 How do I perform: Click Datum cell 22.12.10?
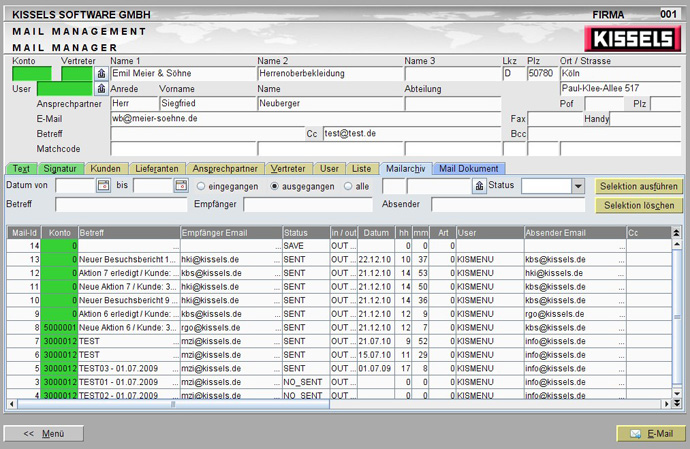coord(374,260)
